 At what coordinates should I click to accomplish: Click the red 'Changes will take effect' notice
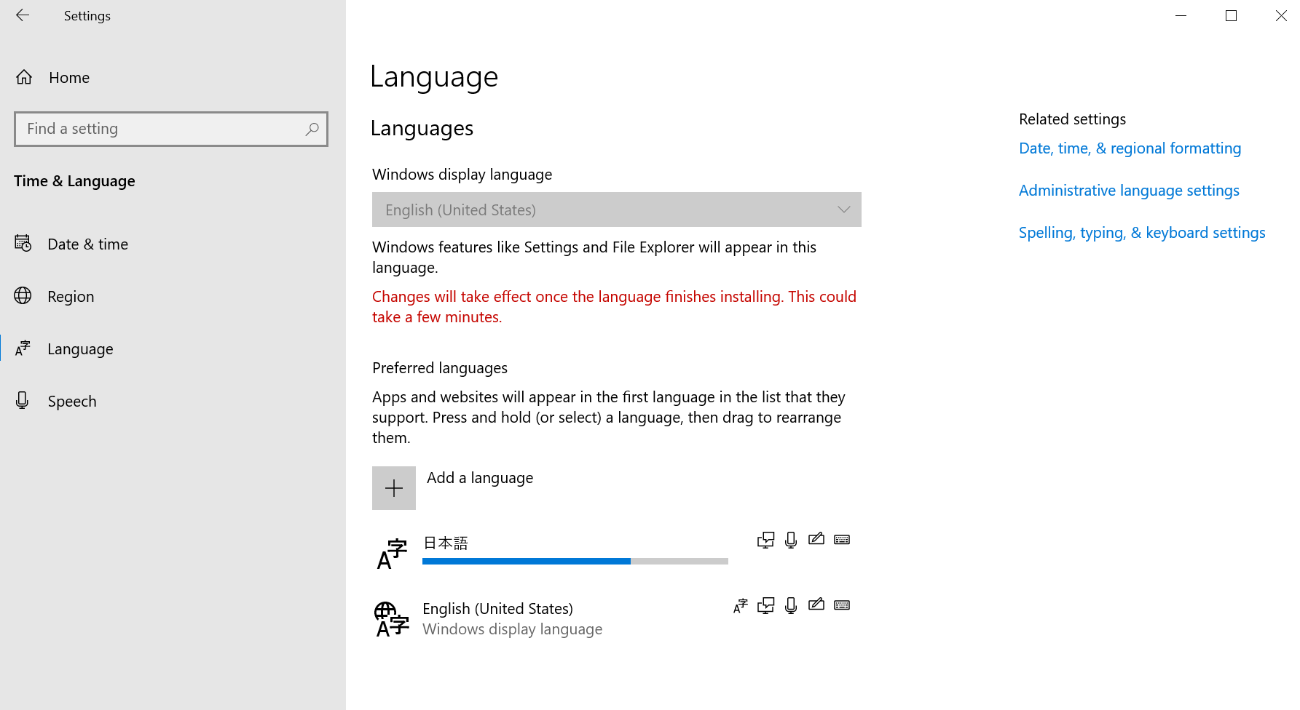coord(614,306)
